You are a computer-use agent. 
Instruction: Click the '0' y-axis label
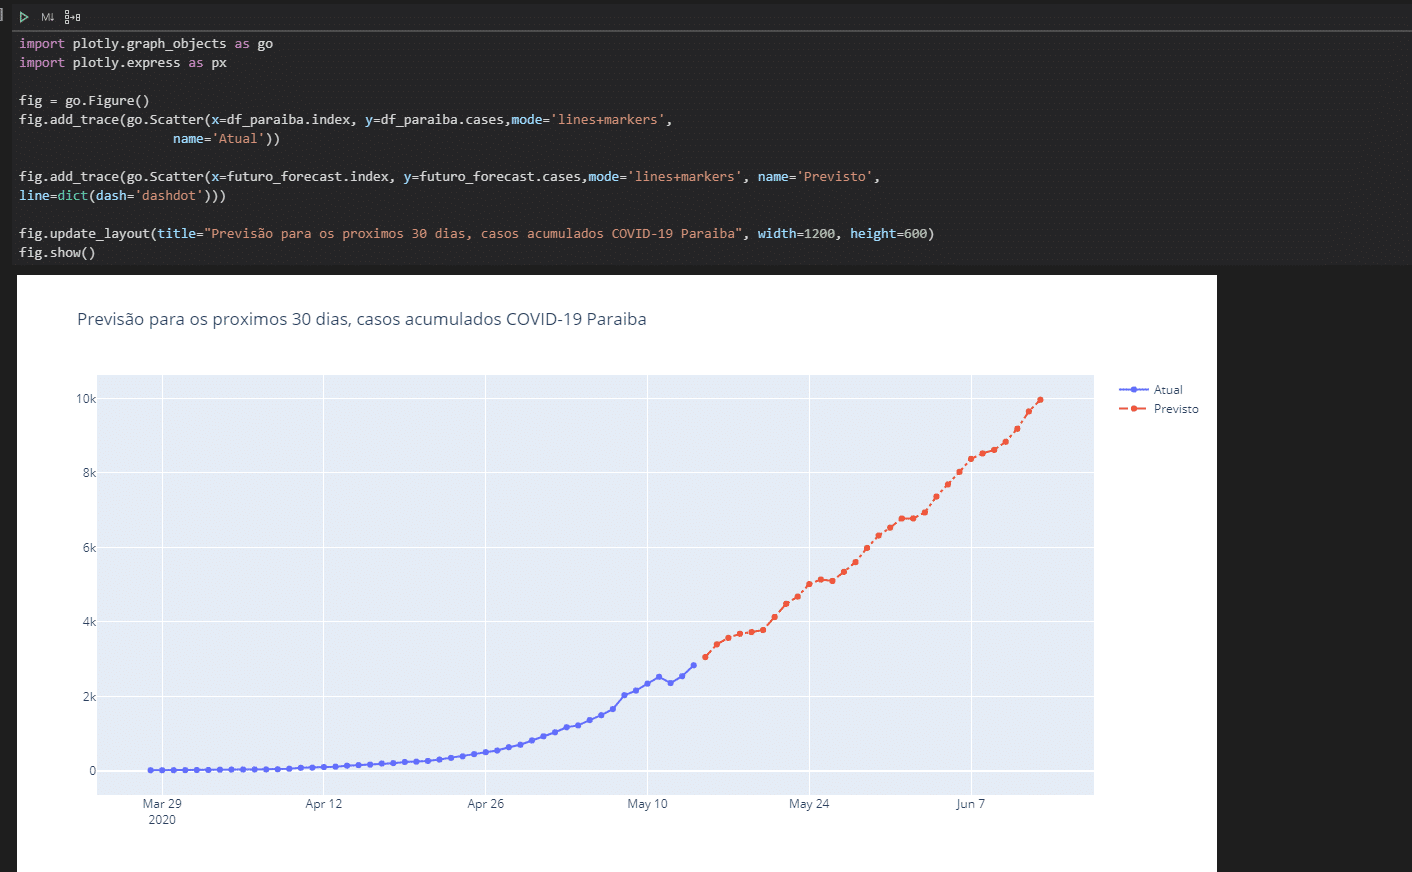click(93, 771)
